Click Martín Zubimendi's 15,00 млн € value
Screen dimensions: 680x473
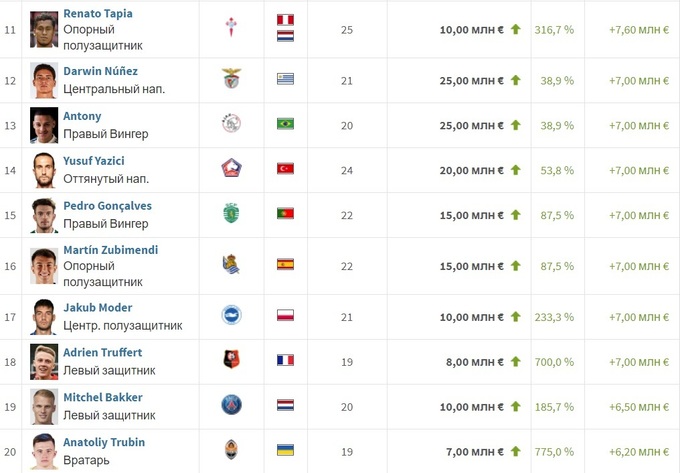click(471, 265)
